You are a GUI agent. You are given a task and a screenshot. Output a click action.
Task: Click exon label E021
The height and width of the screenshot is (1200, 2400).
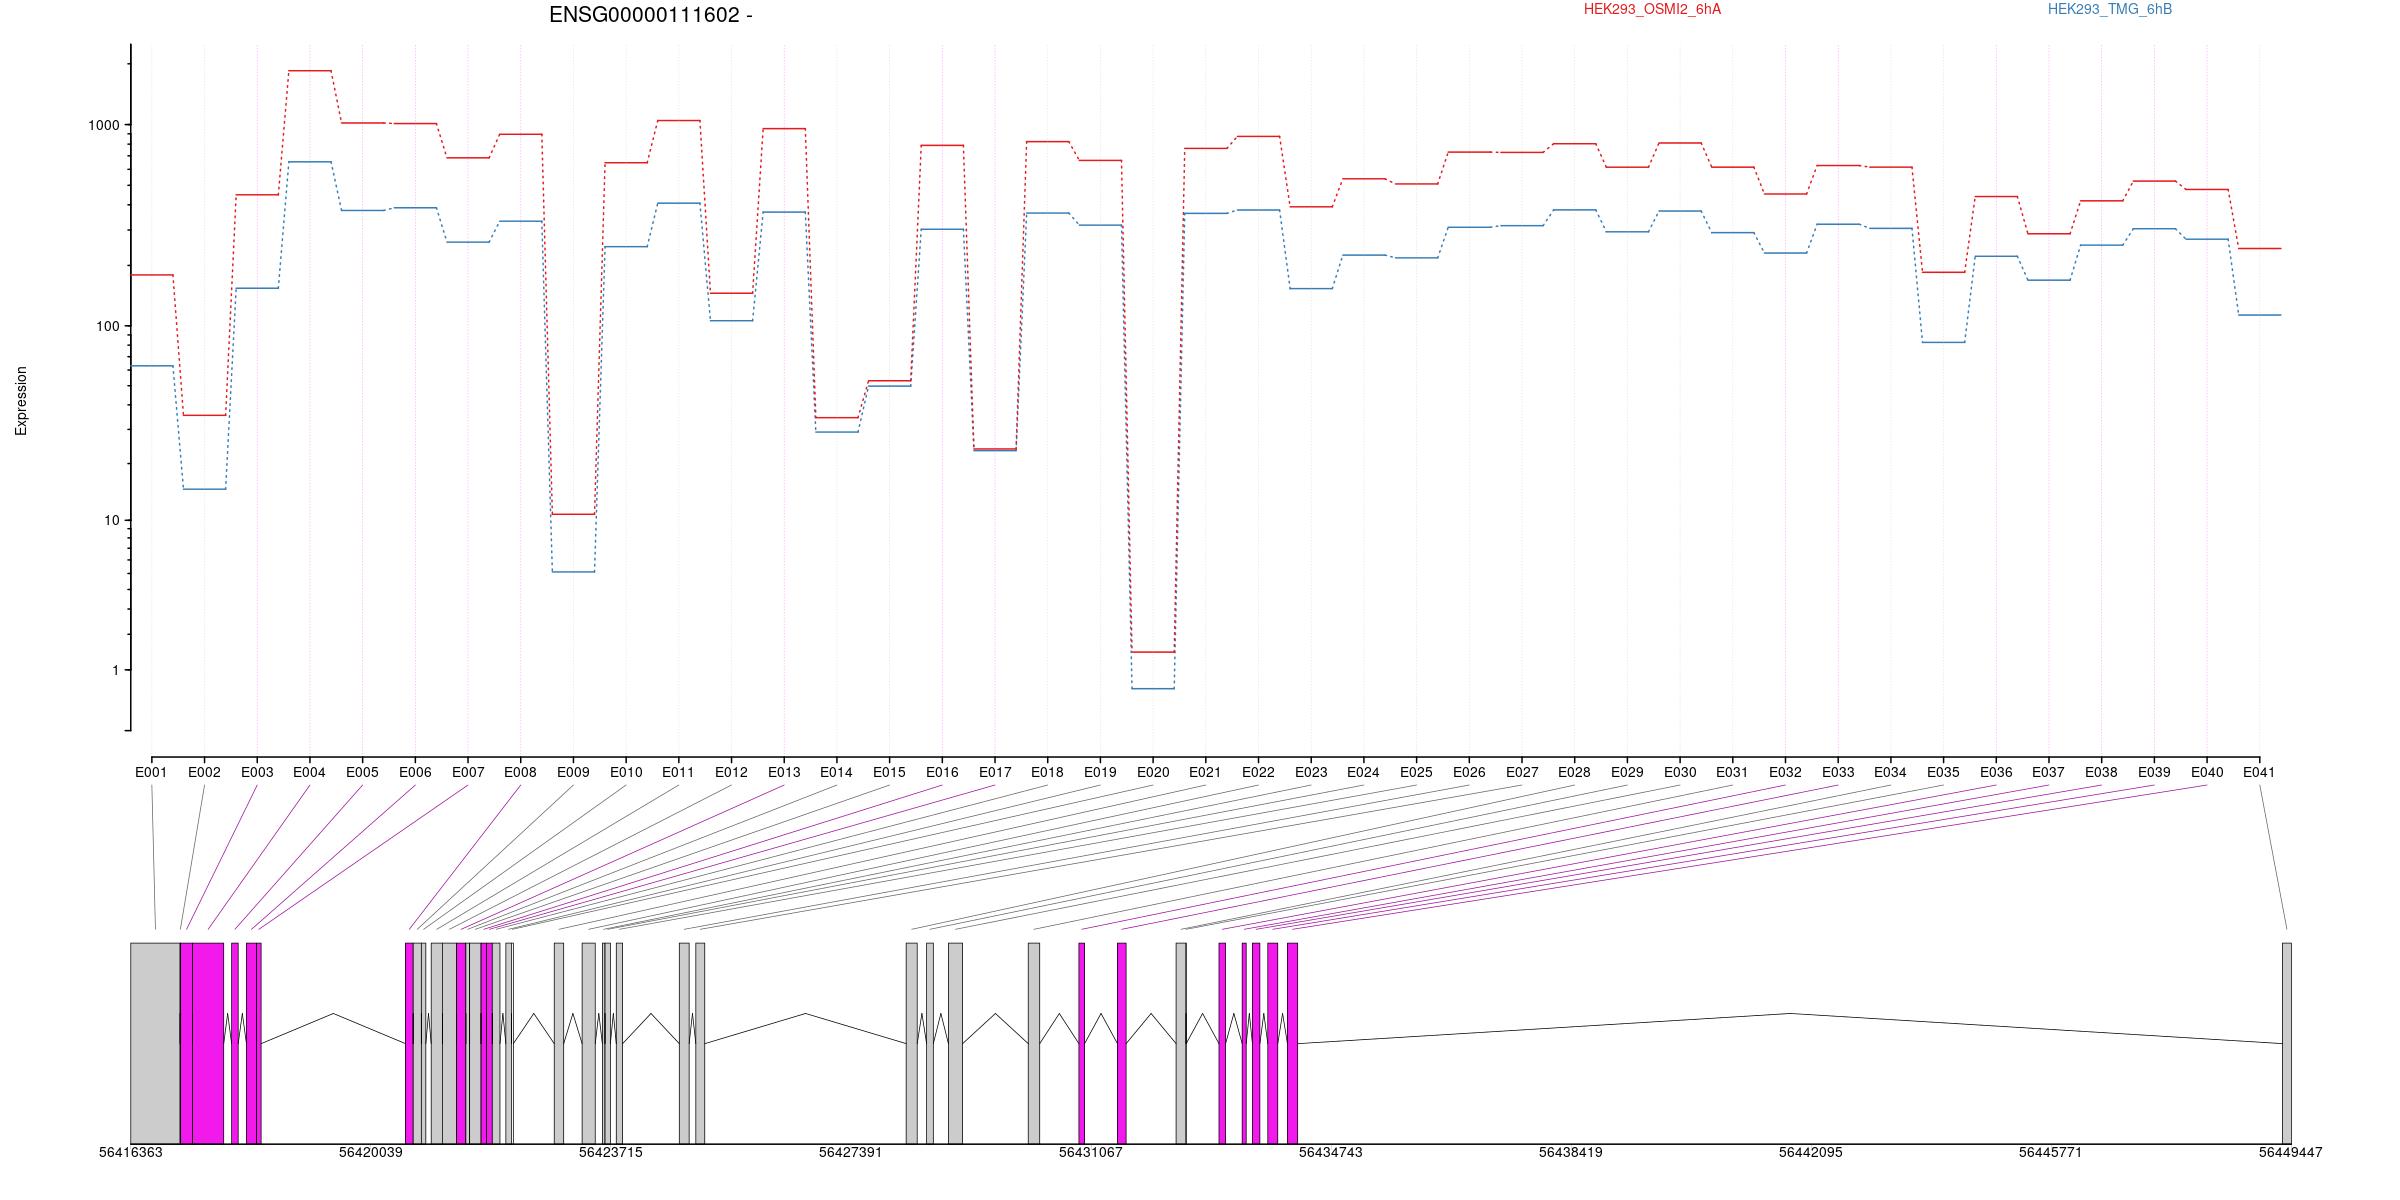tap(1205, 772)
